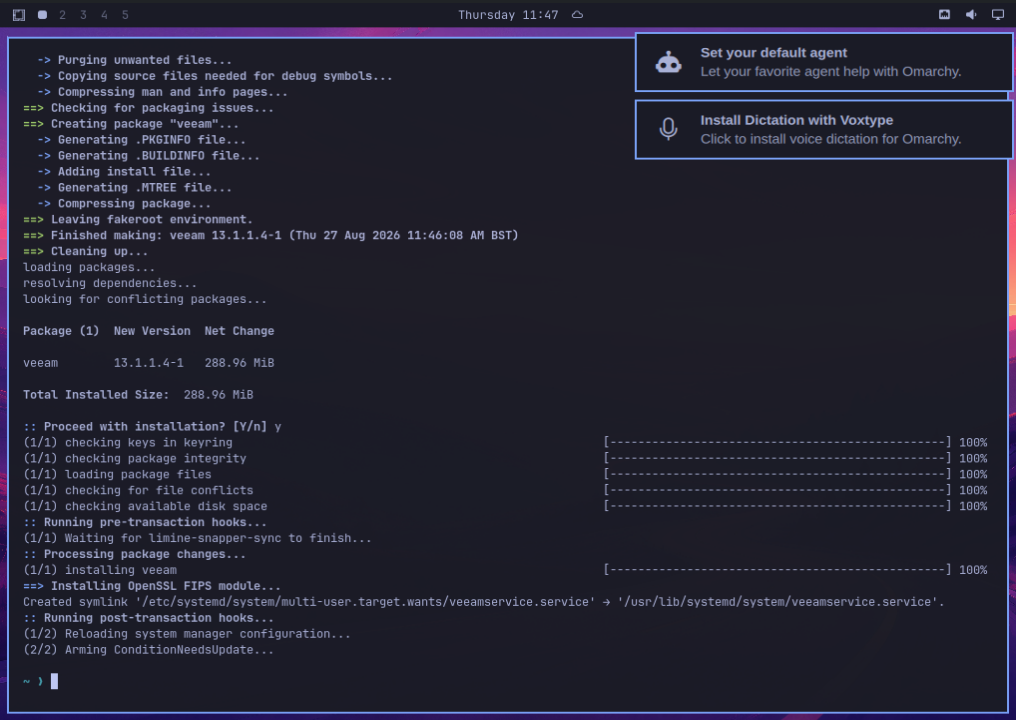
Task: Open the weather cloud icon beside clock
Action: pos(577,15)
